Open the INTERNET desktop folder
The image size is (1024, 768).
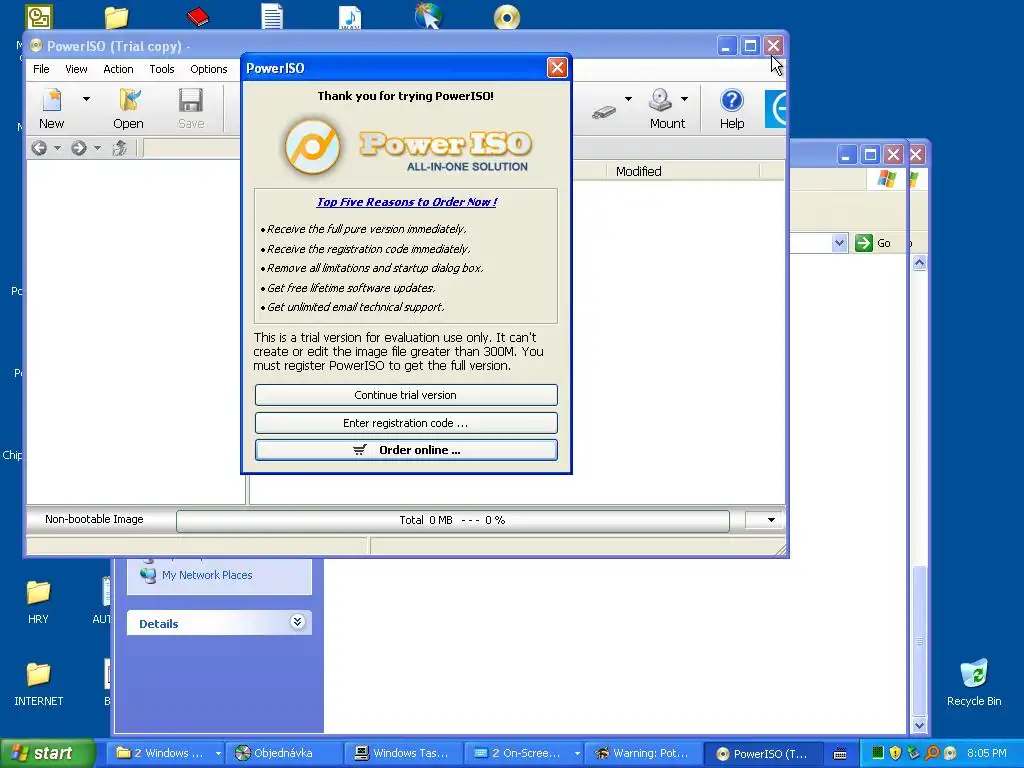click(x=39, y=684)
